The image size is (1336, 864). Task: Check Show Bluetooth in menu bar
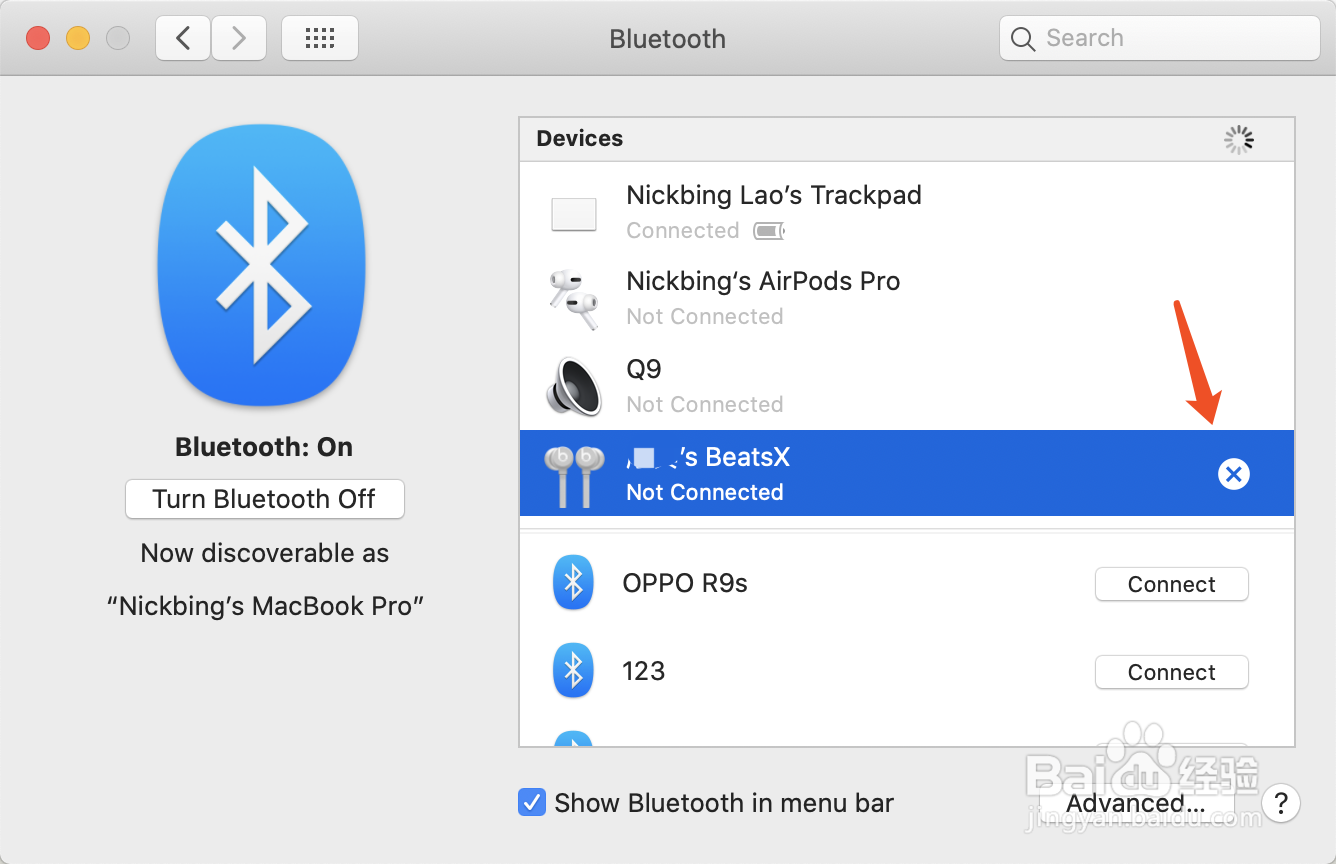pyautogui.click(x=531, y=802)
